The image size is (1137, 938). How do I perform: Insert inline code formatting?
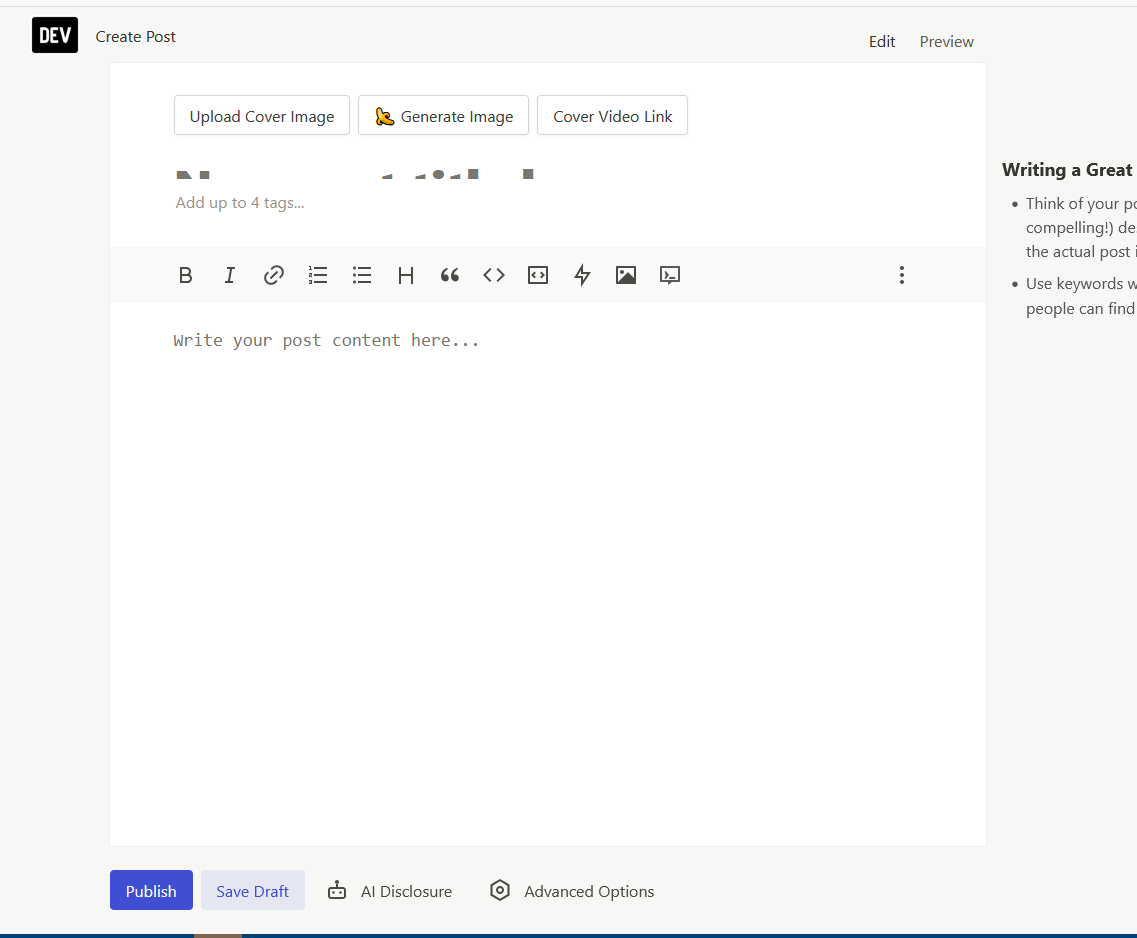(494, 275)
